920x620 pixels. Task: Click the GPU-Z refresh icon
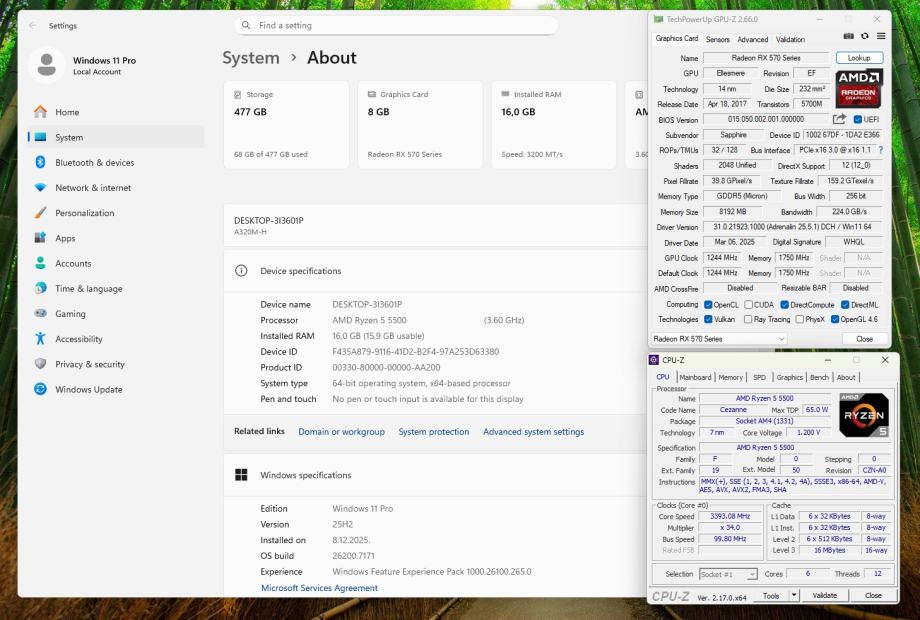pyautogui.click(x=864, y=38)
